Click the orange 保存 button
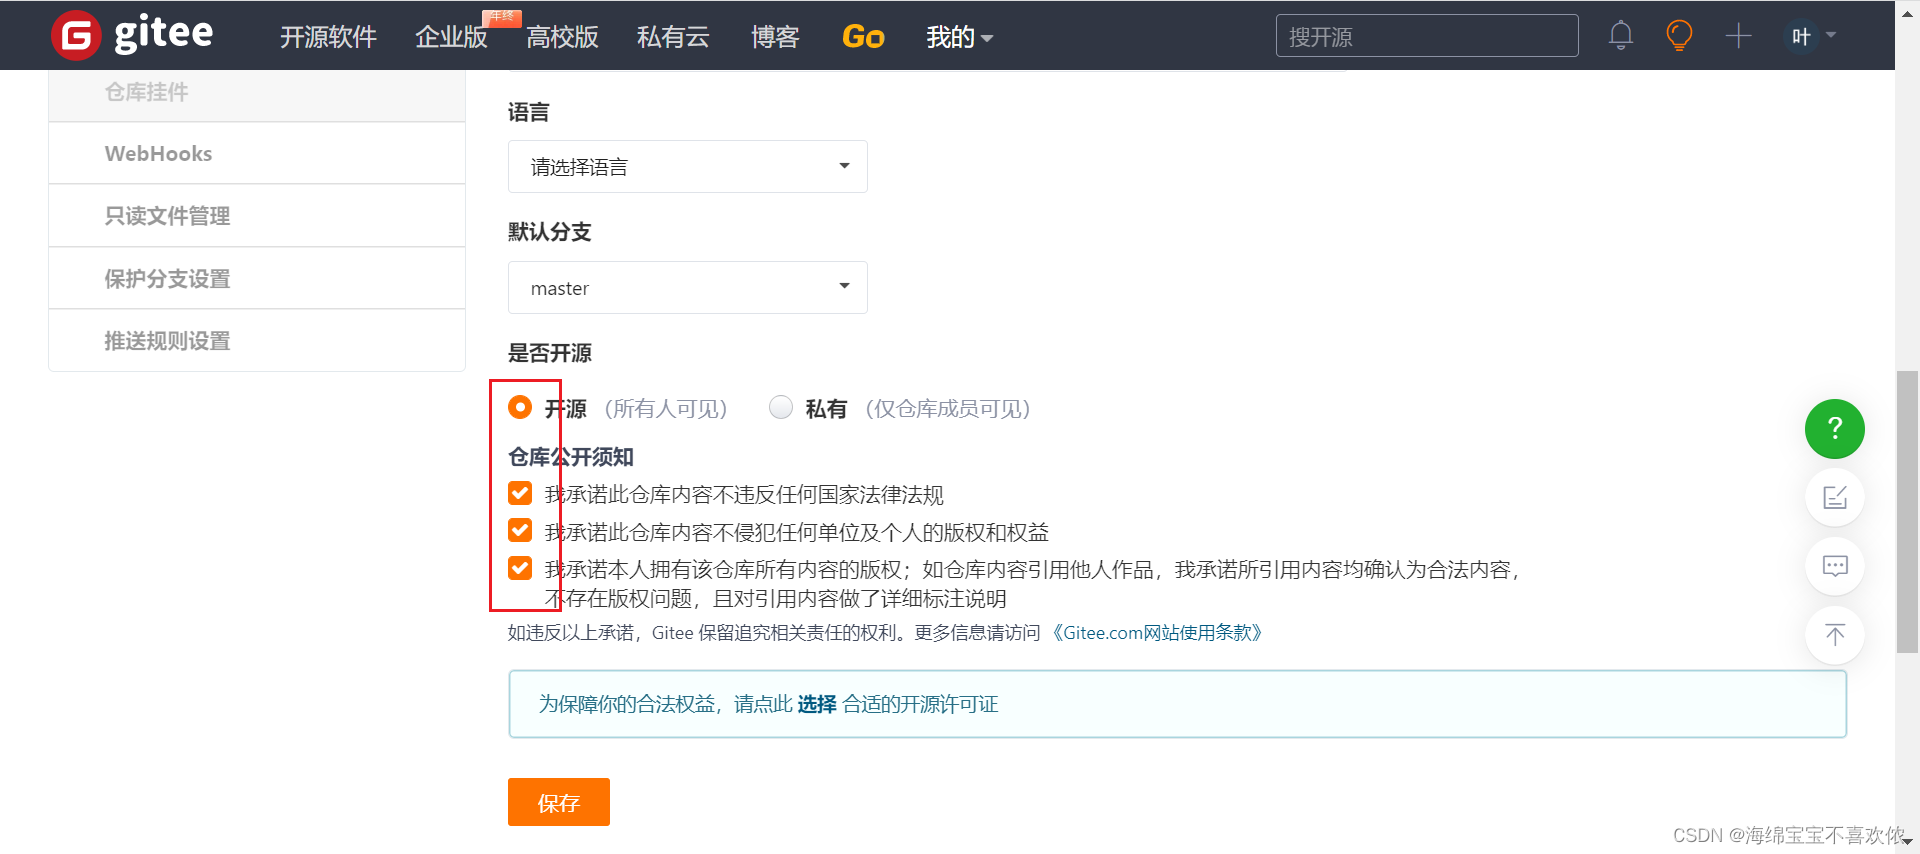 (x=559, y=802)
